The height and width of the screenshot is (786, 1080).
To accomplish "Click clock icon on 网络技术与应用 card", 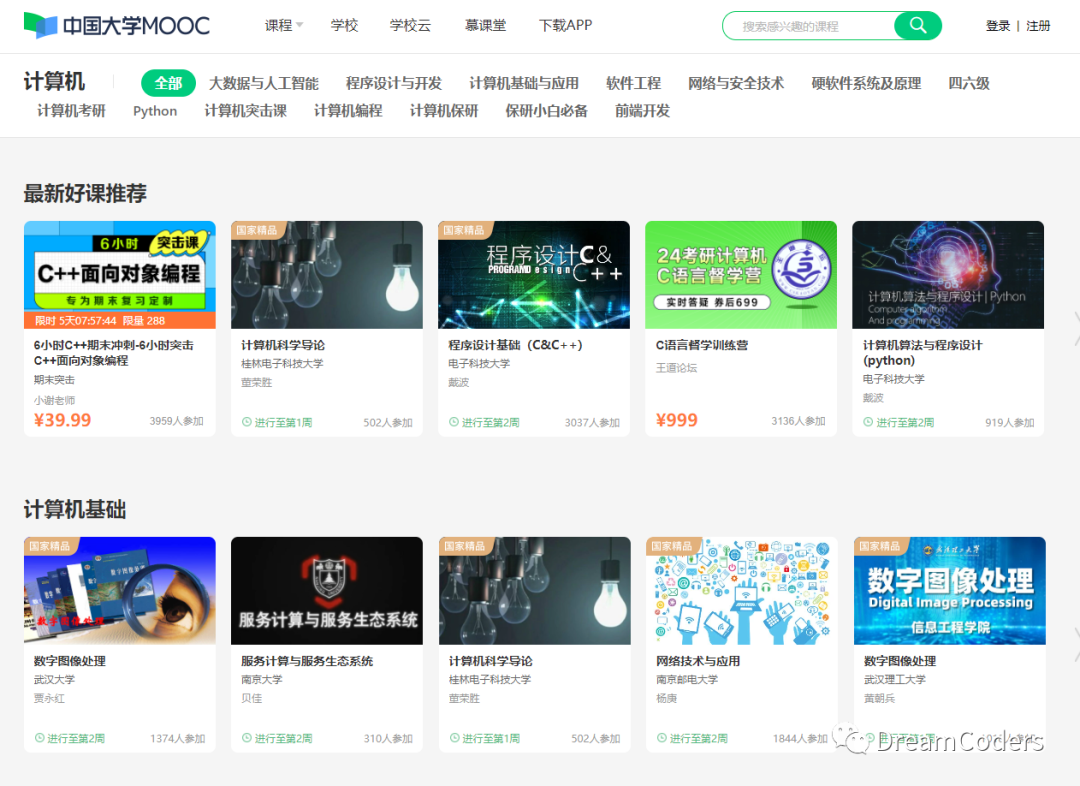I will point(662,738).
